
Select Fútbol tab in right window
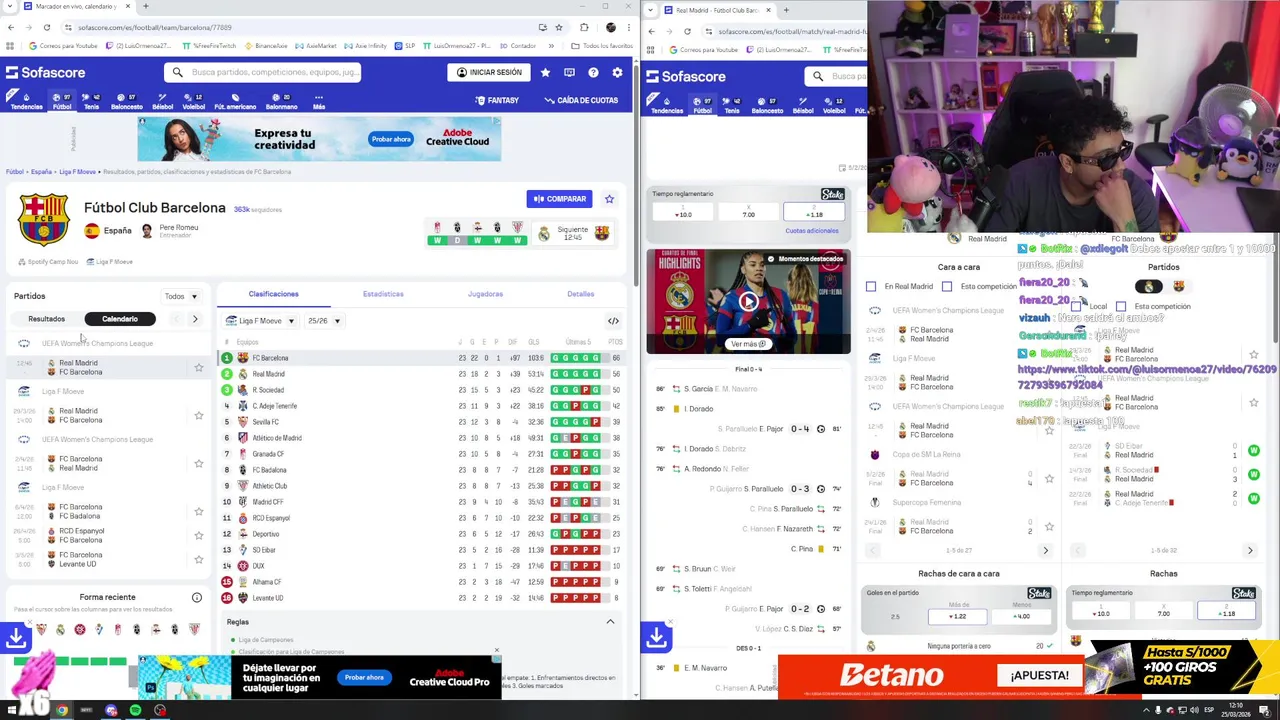(703, 105)
